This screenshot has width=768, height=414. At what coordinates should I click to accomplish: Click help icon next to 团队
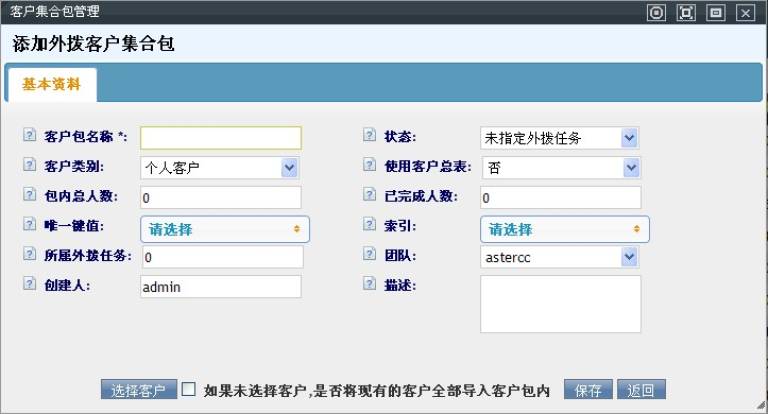[368, 256]
